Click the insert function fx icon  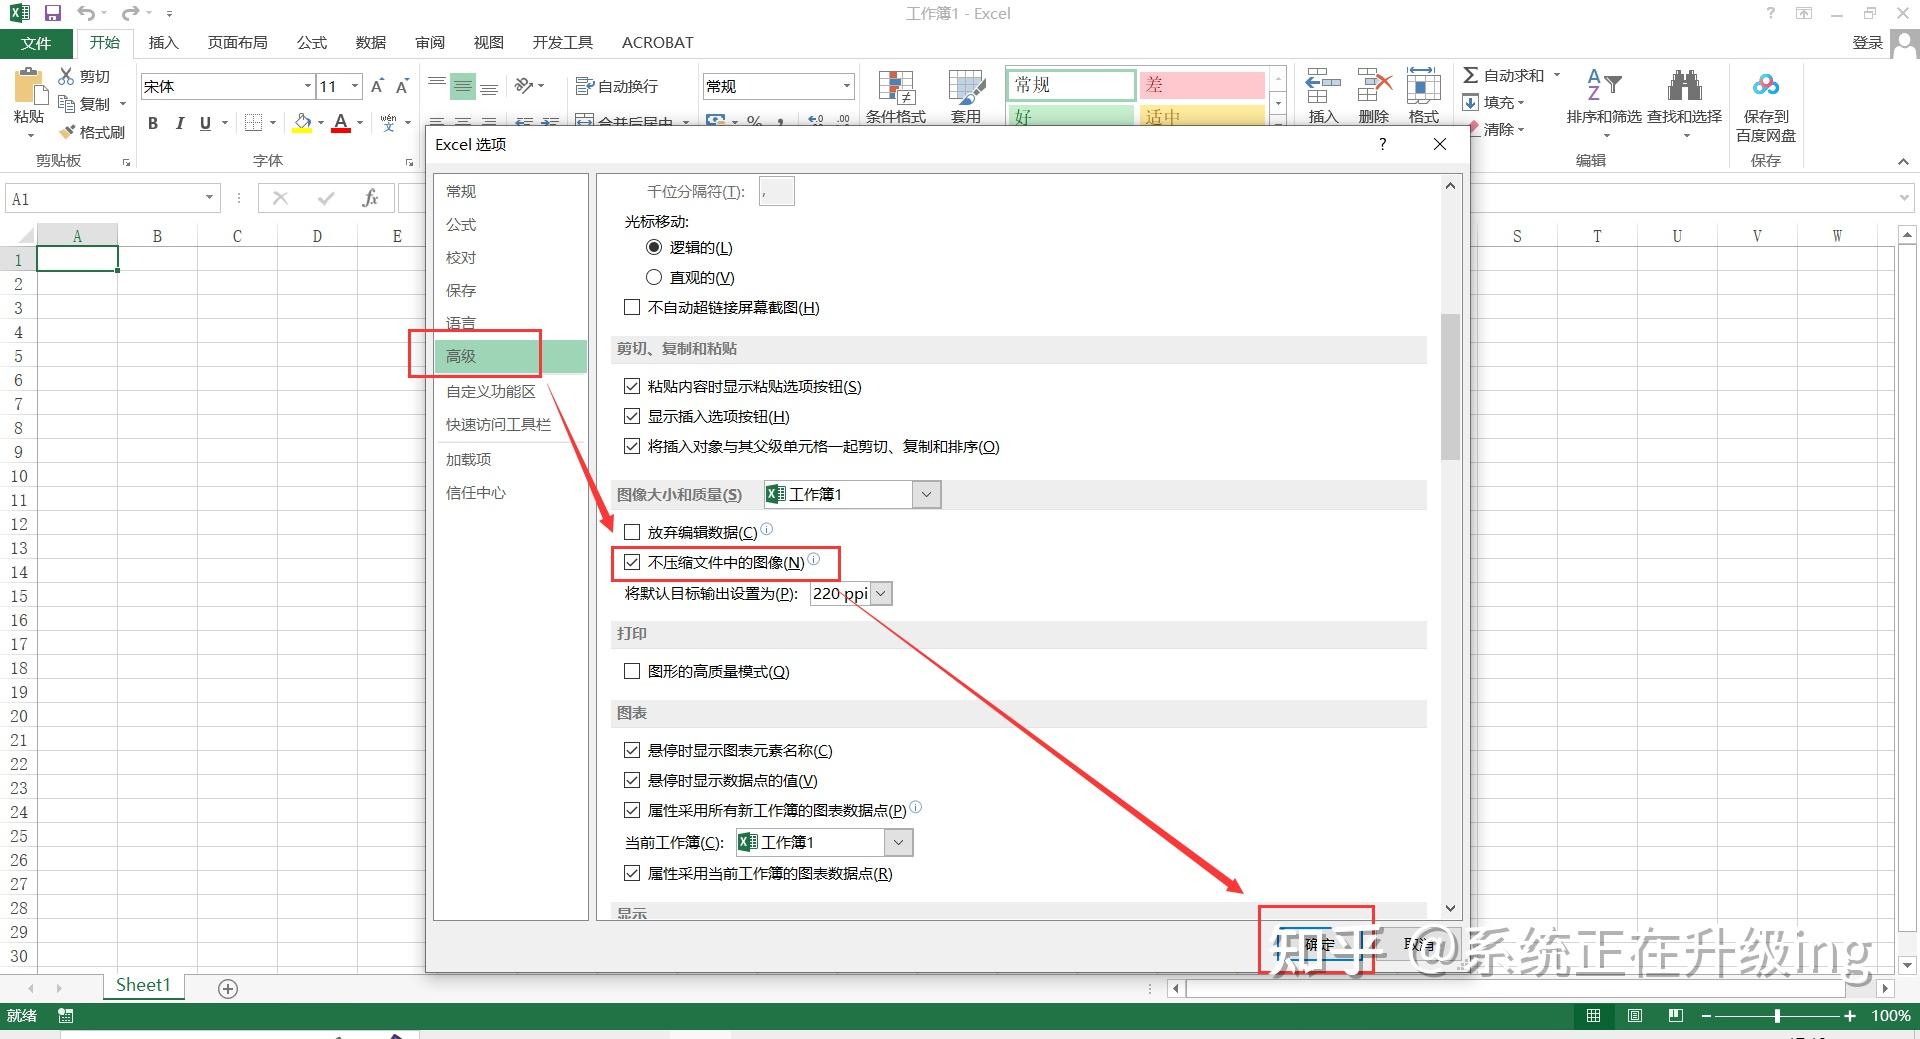(370, 198)
